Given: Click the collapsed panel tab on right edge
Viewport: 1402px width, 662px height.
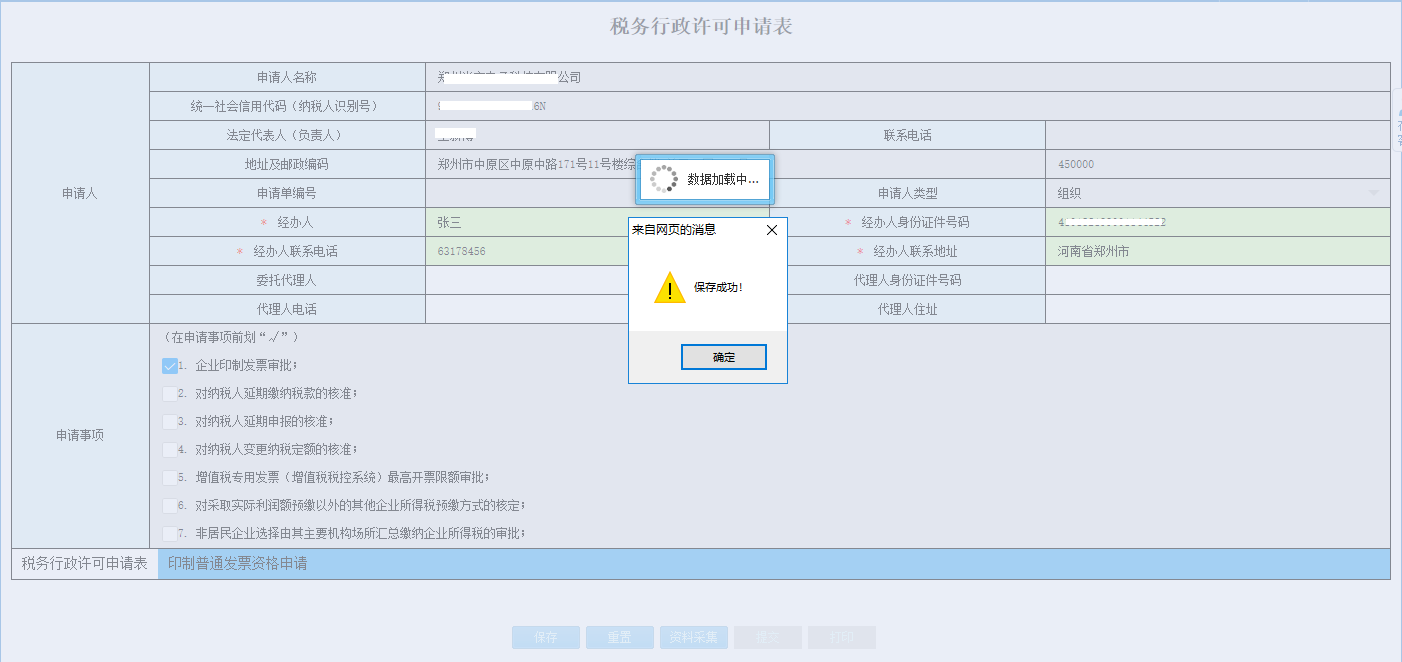Looking at the screenshot, I should point(1396,130).
